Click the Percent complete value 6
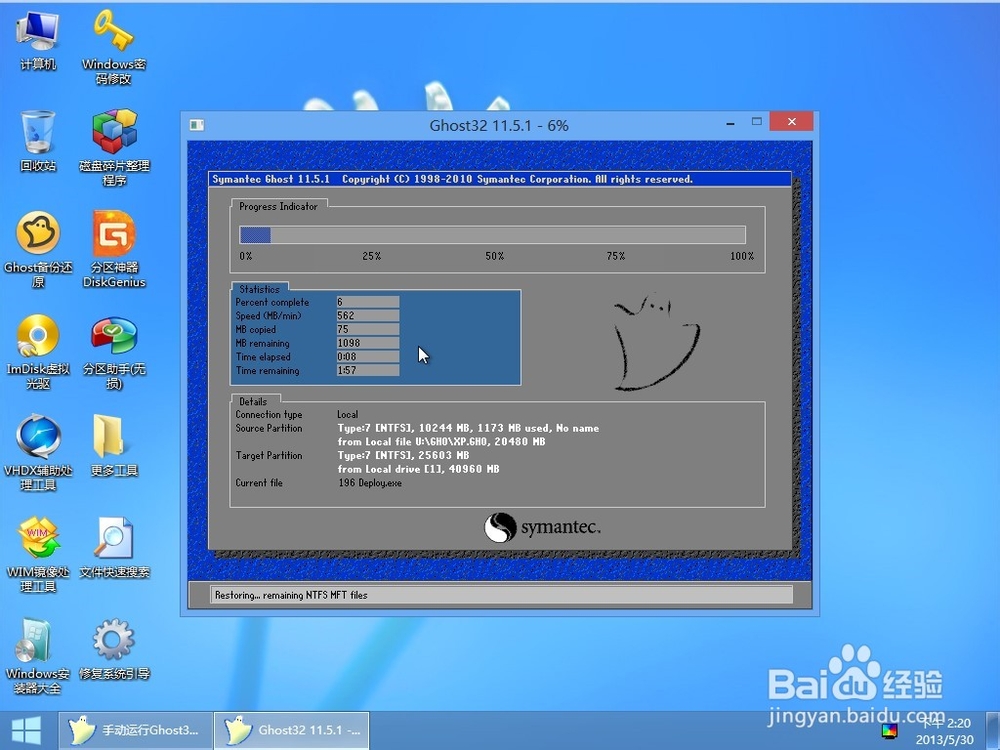 (368, 302)
